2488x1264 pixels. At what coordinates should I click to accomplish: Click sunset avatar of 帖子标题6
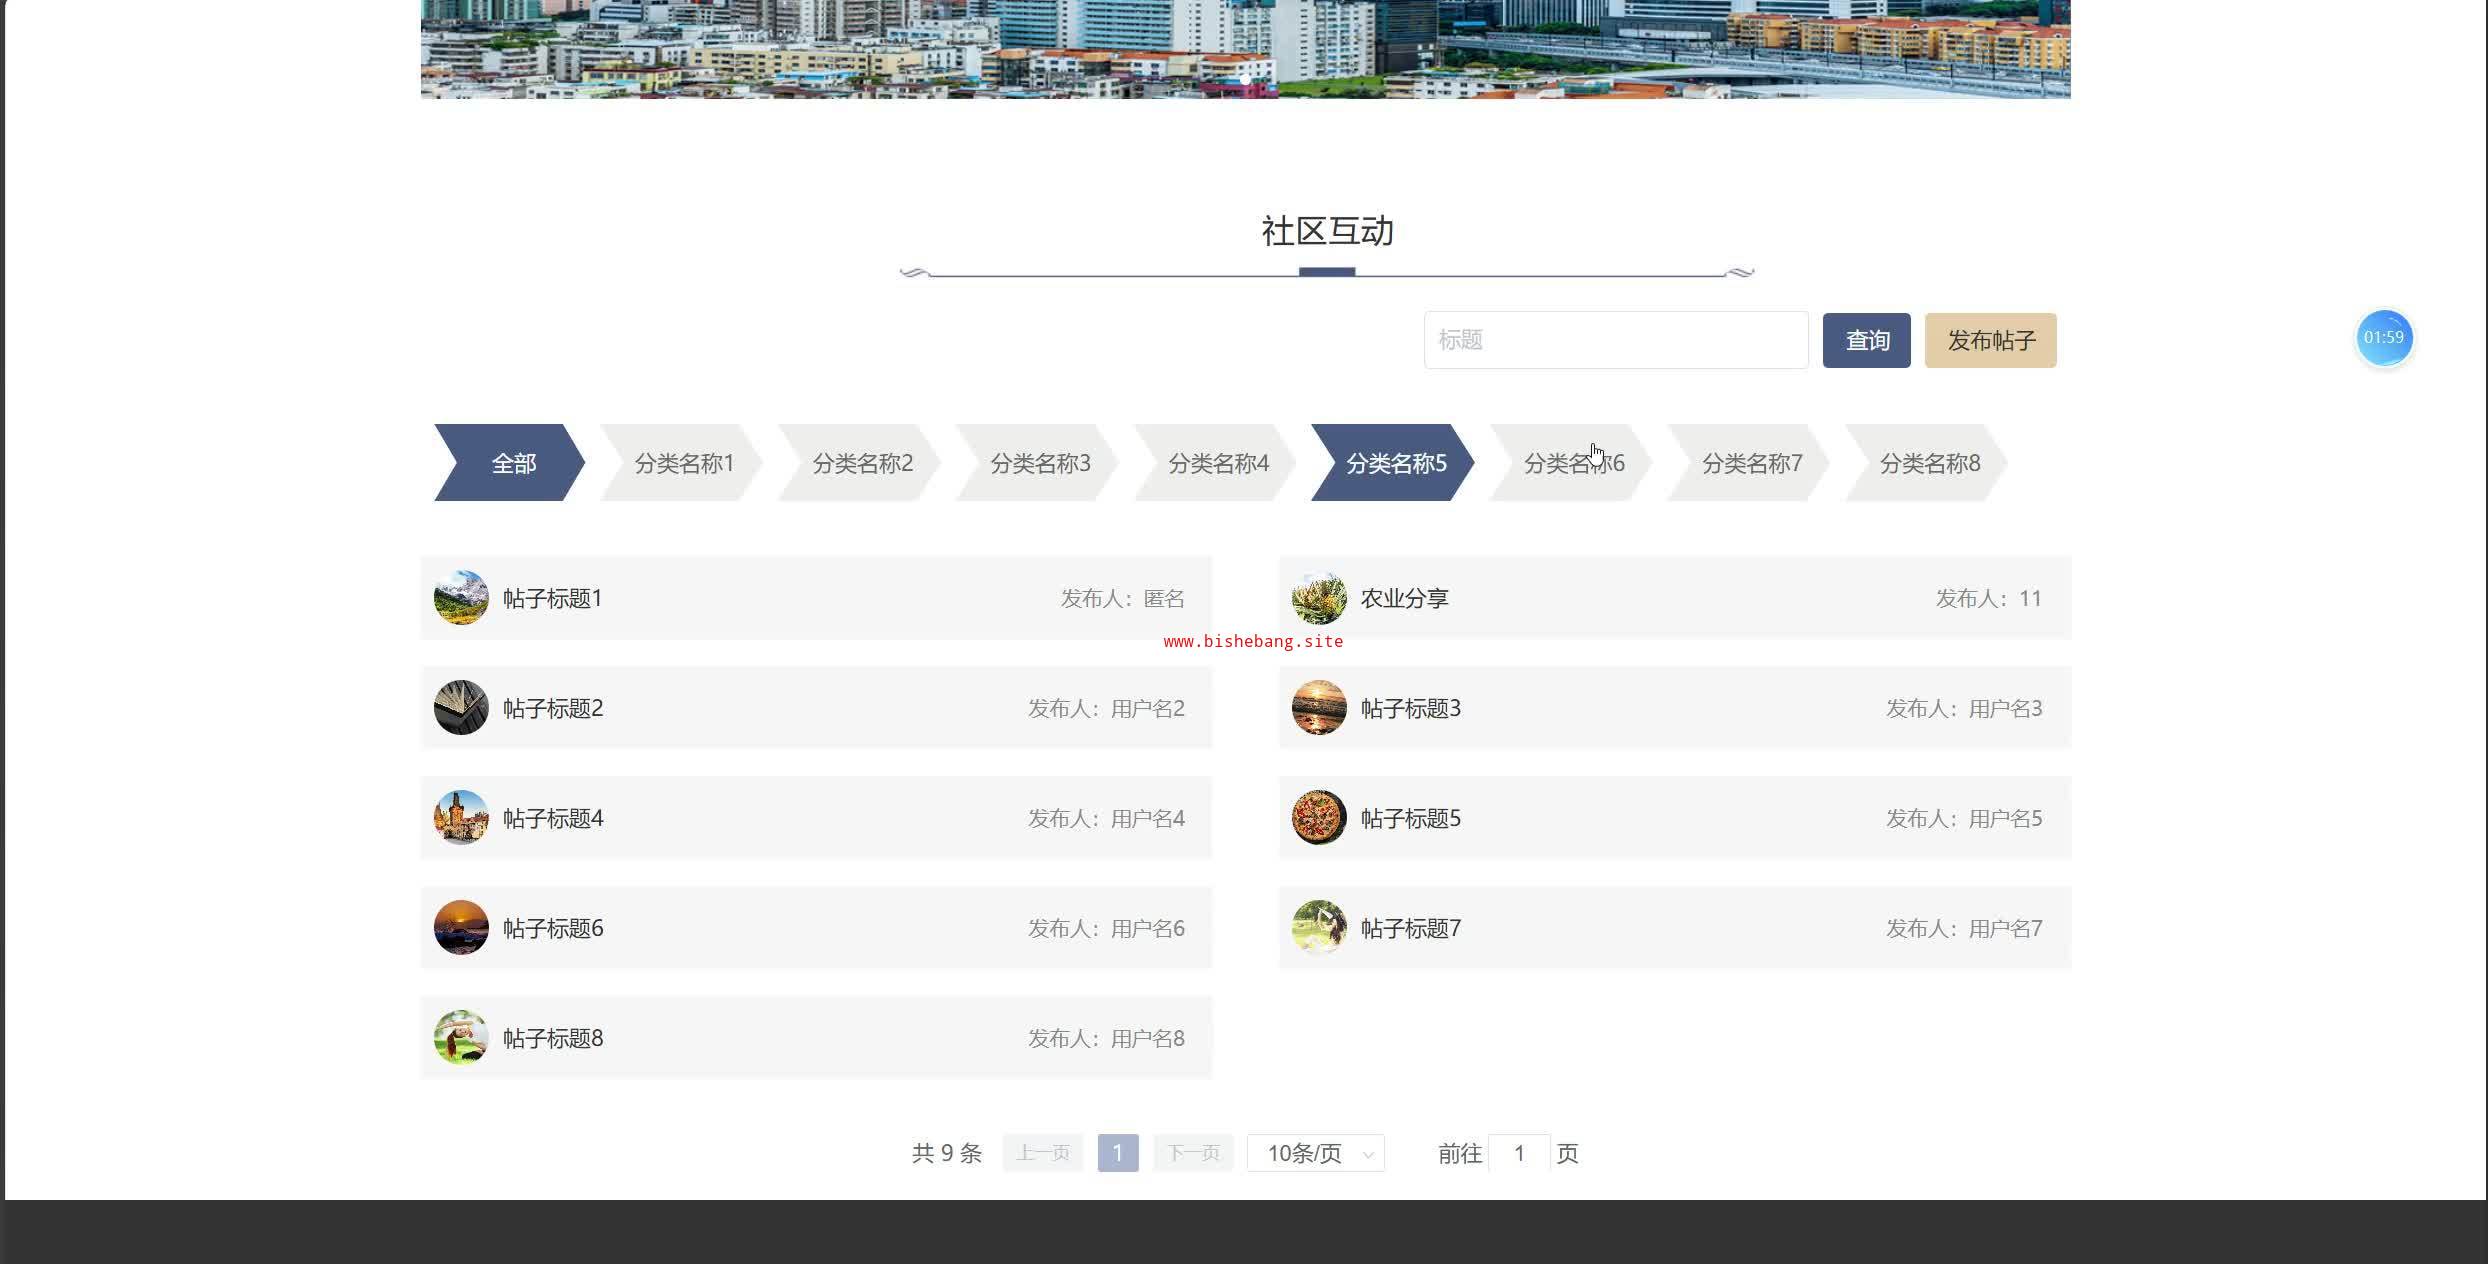(x=461, y=928)
